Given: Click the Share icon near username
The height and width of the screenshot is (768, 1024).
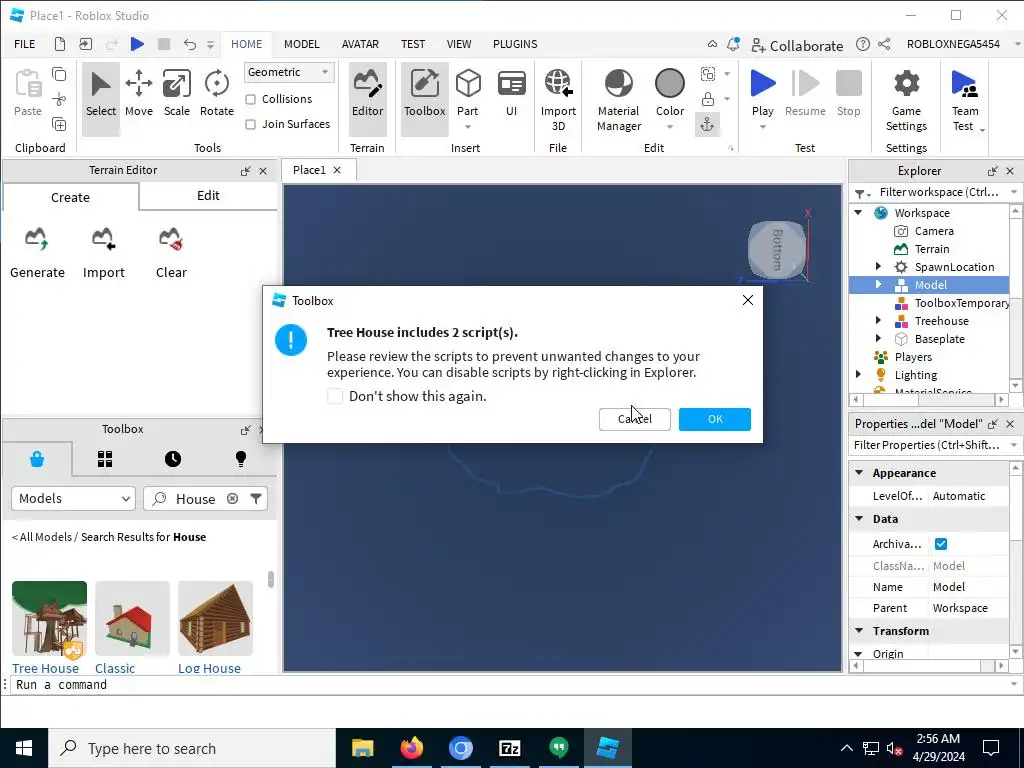Looking at the screenshot, I should pos(884,44).
